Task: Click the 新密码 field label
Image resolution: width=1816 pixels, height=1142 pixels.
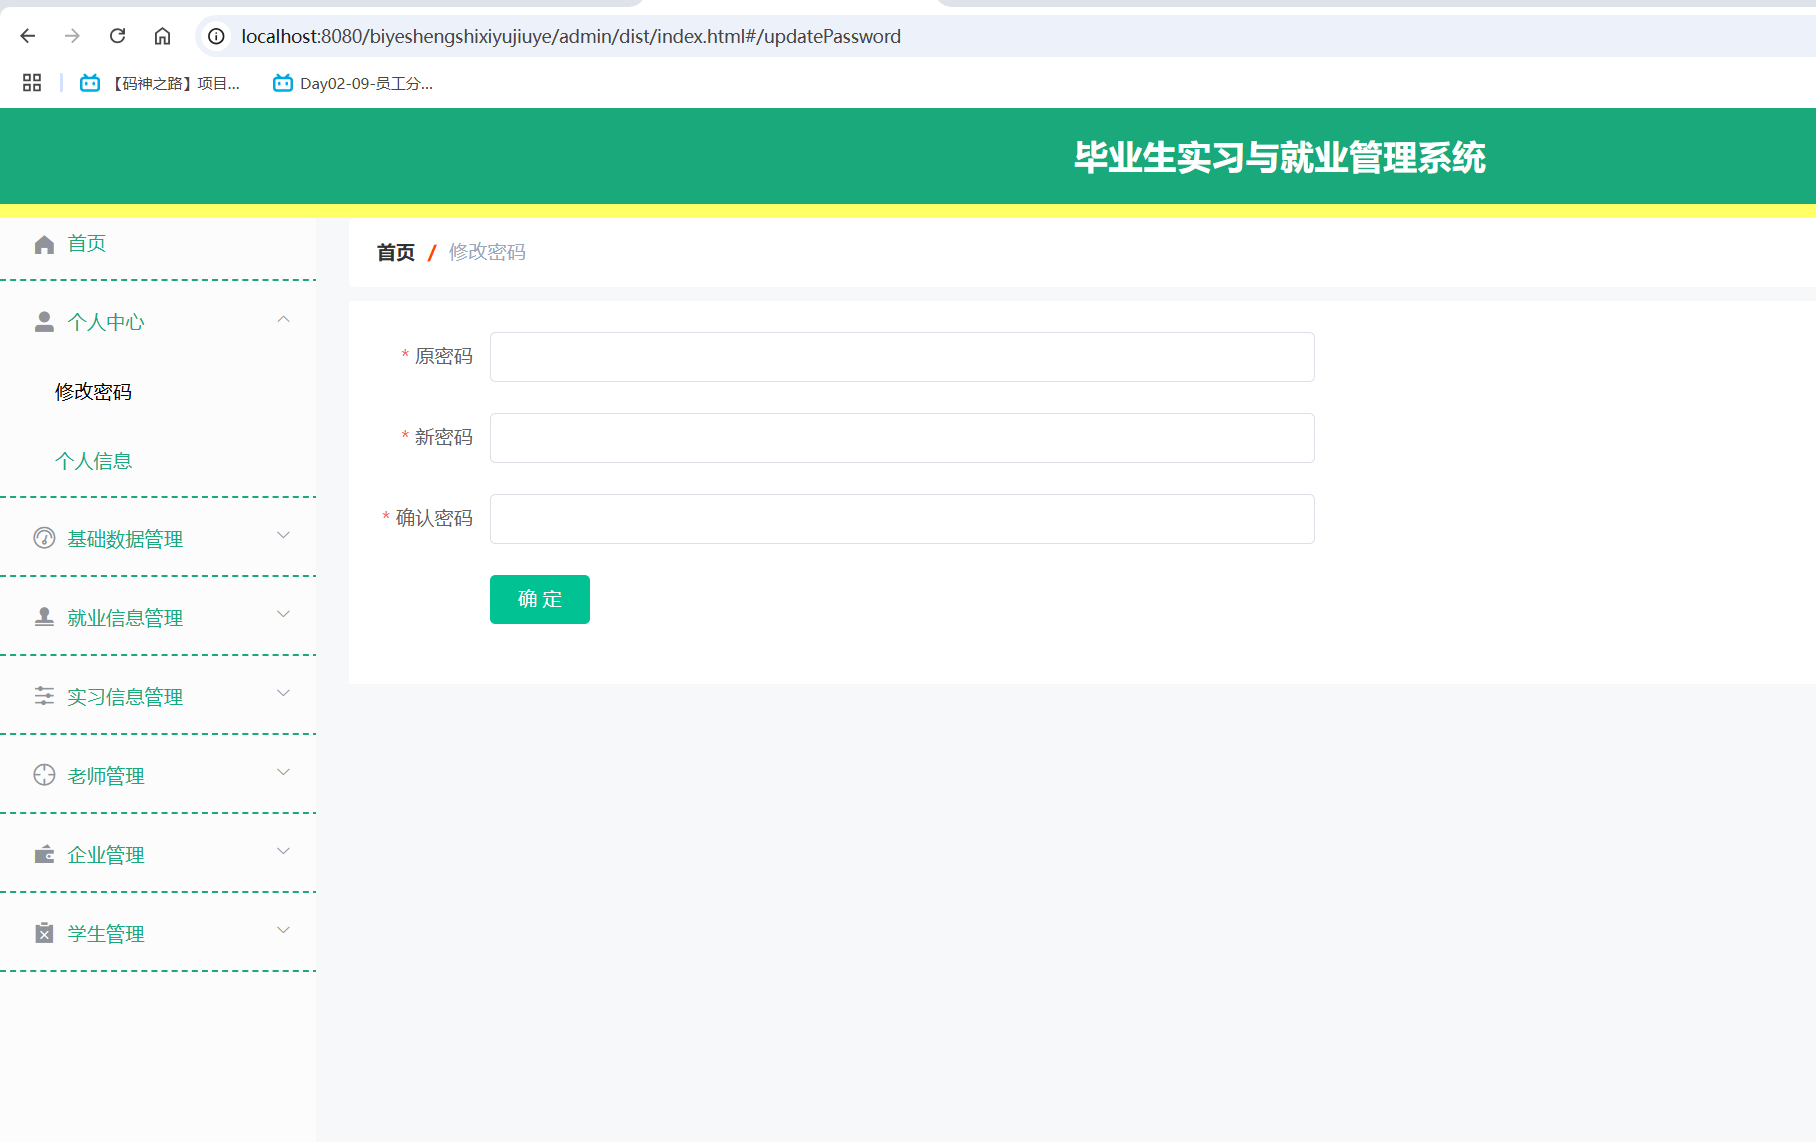Action: click(x=444, y=437)
